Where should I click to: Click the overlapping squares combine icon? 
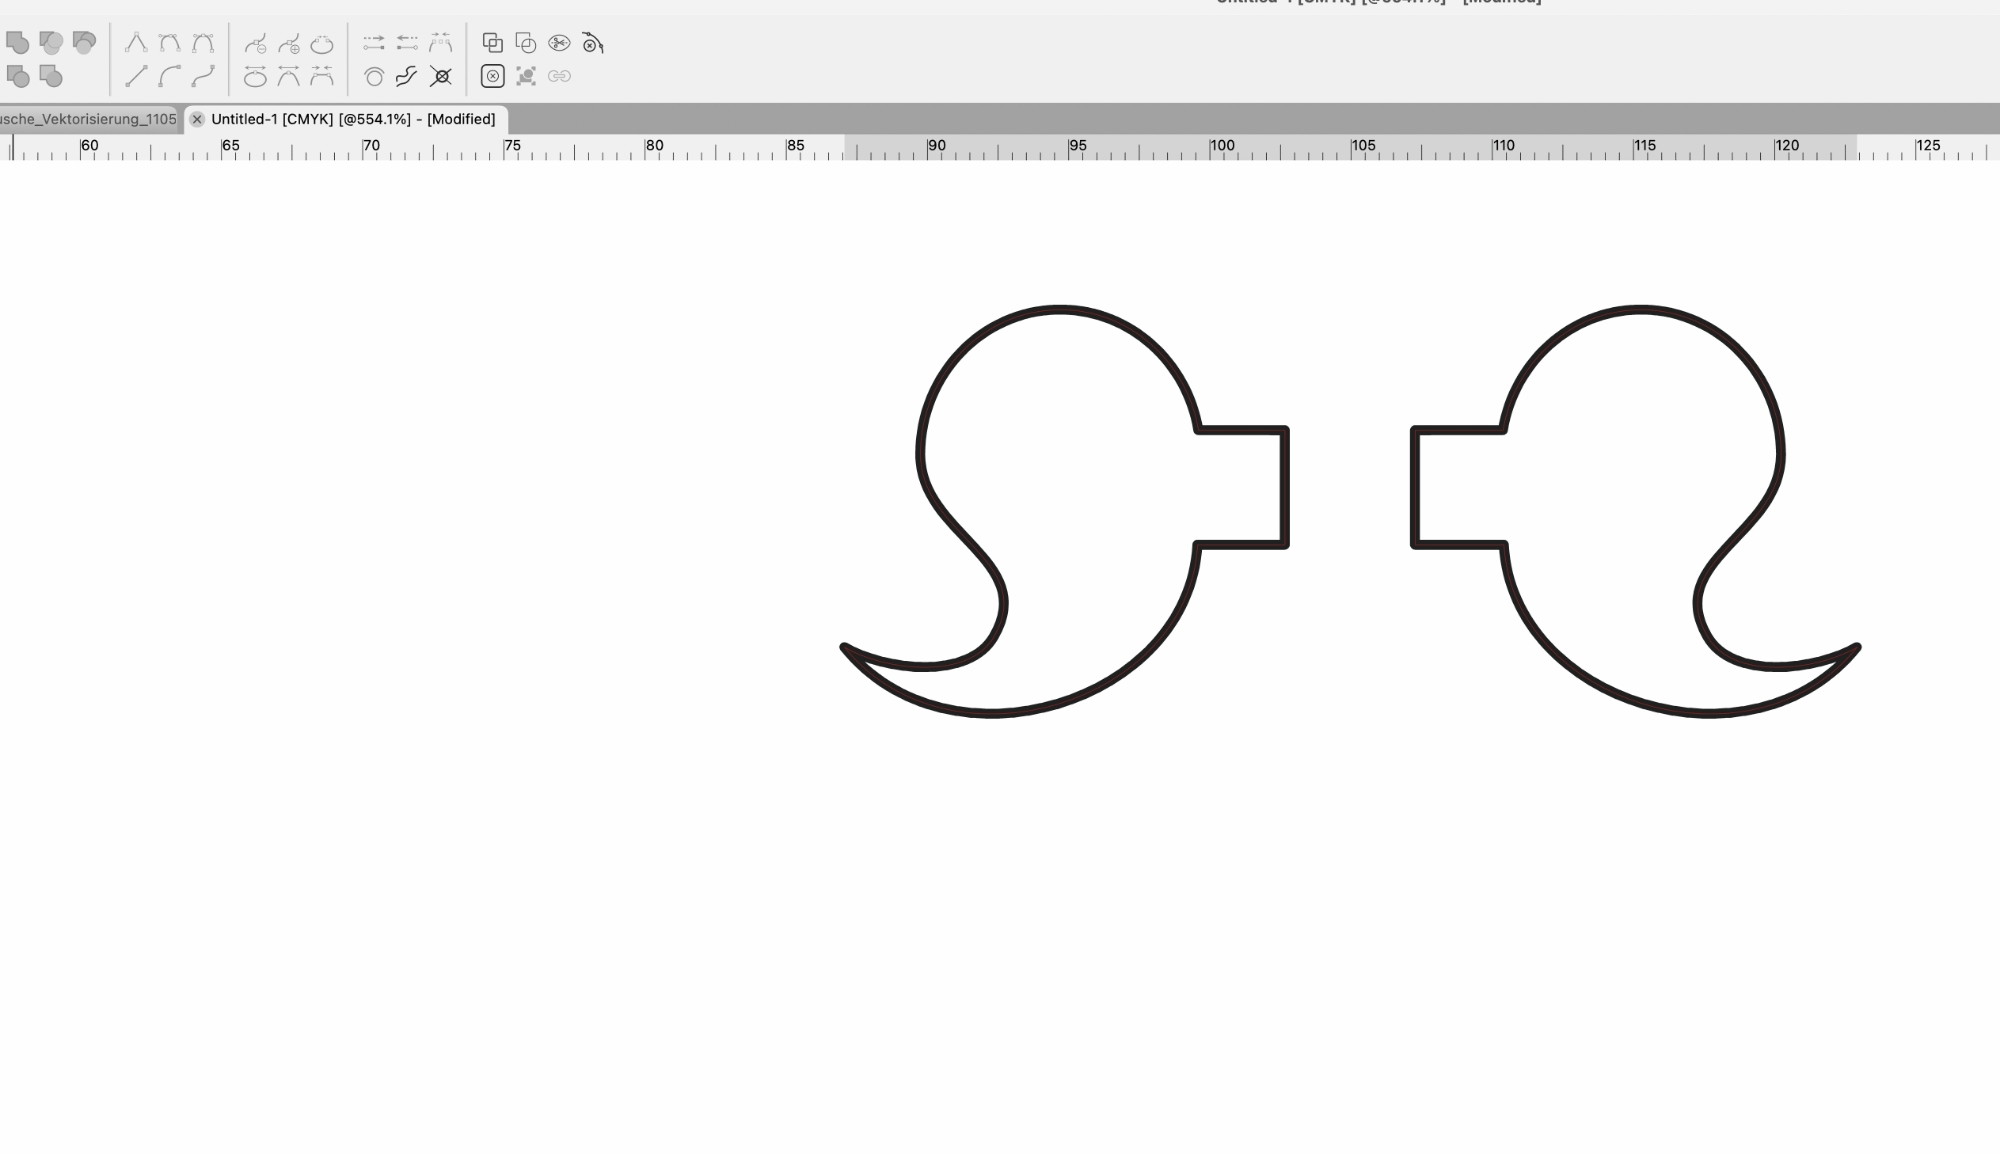point(492,42)
